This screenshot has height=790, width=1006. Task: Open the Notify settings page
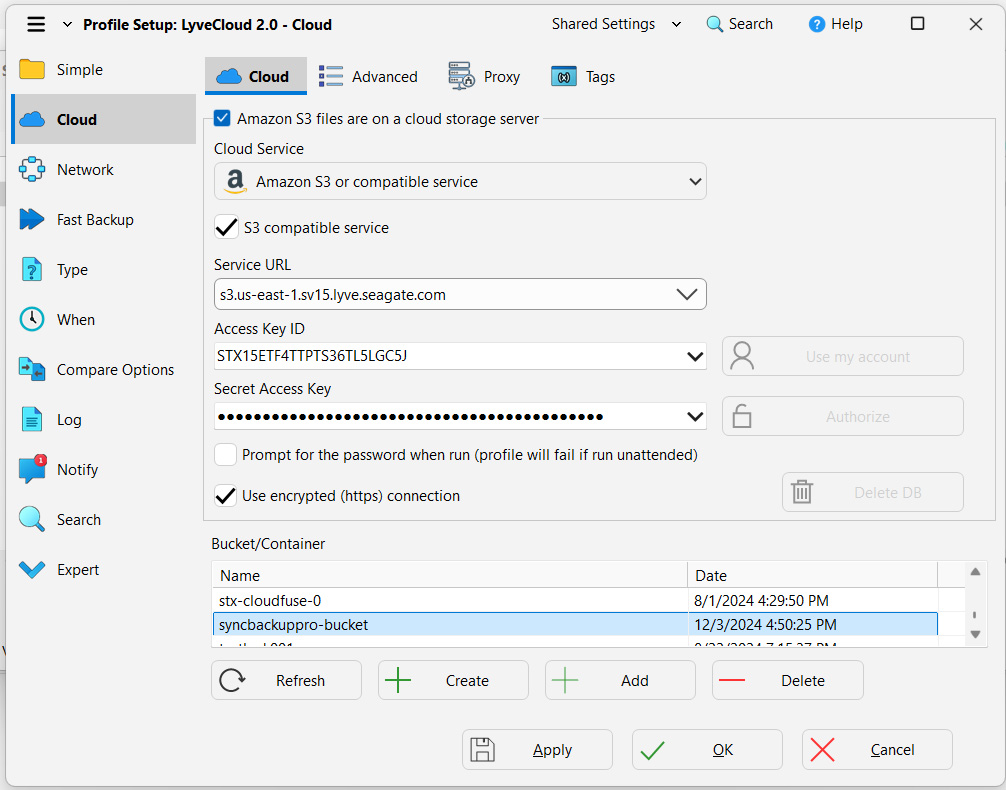click(104, 469)
